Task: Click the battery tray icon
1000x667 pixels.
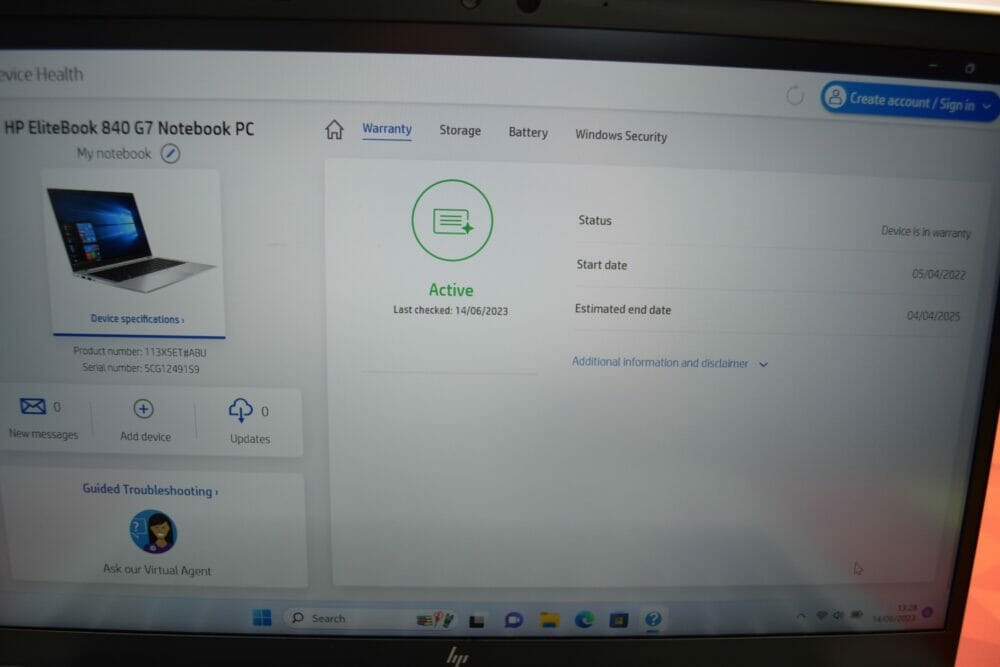Action: [x=857, y=614]
